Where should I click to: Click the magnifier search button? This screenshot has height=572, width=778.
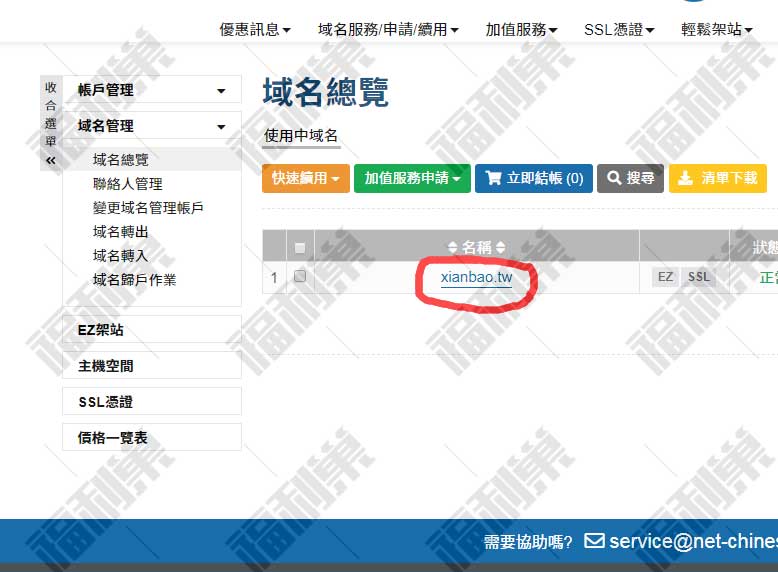coord(630,179)
